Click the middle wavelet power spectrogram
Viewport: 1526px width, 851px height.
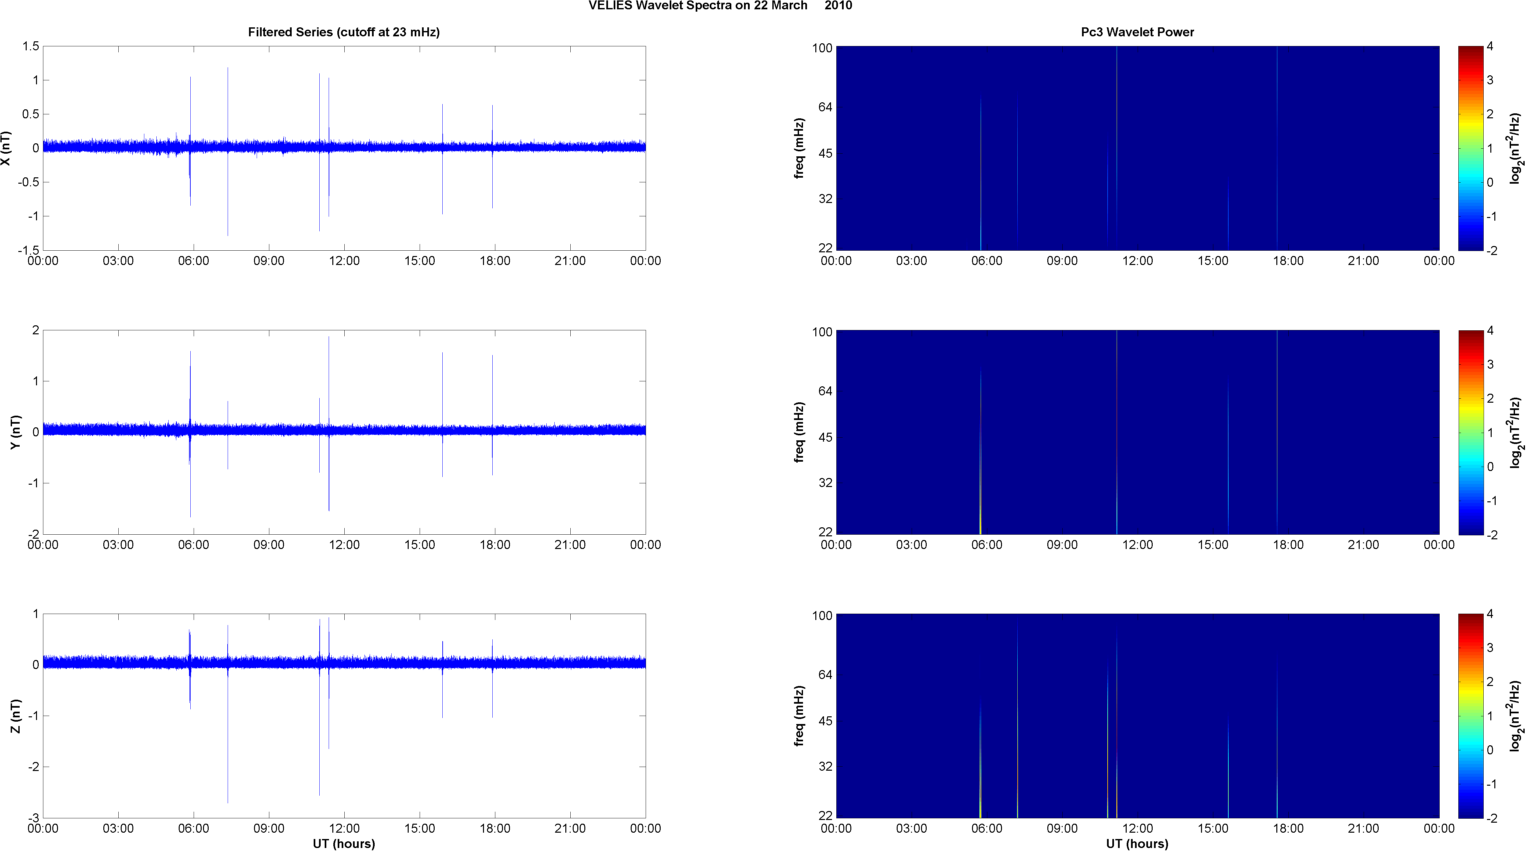(x=1137, y=432)
